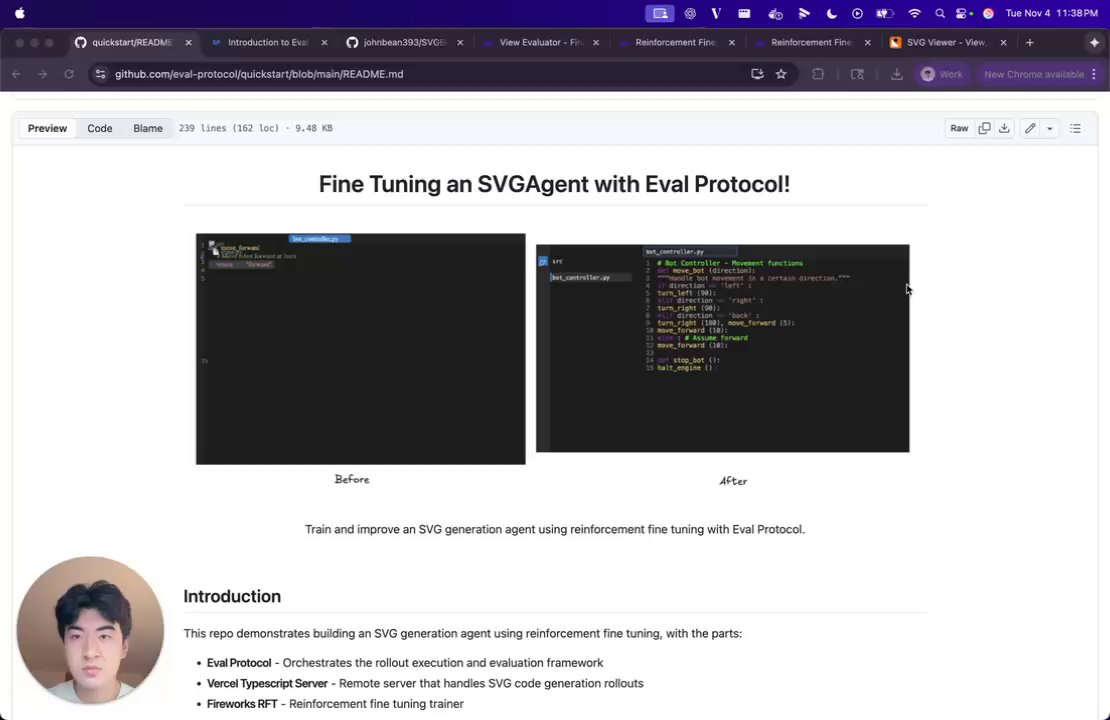The height and width of the screenshot is (720, 1110).
Task: Click the Gemini sparkle icon at tab bar
Action: click(1094, 42)
